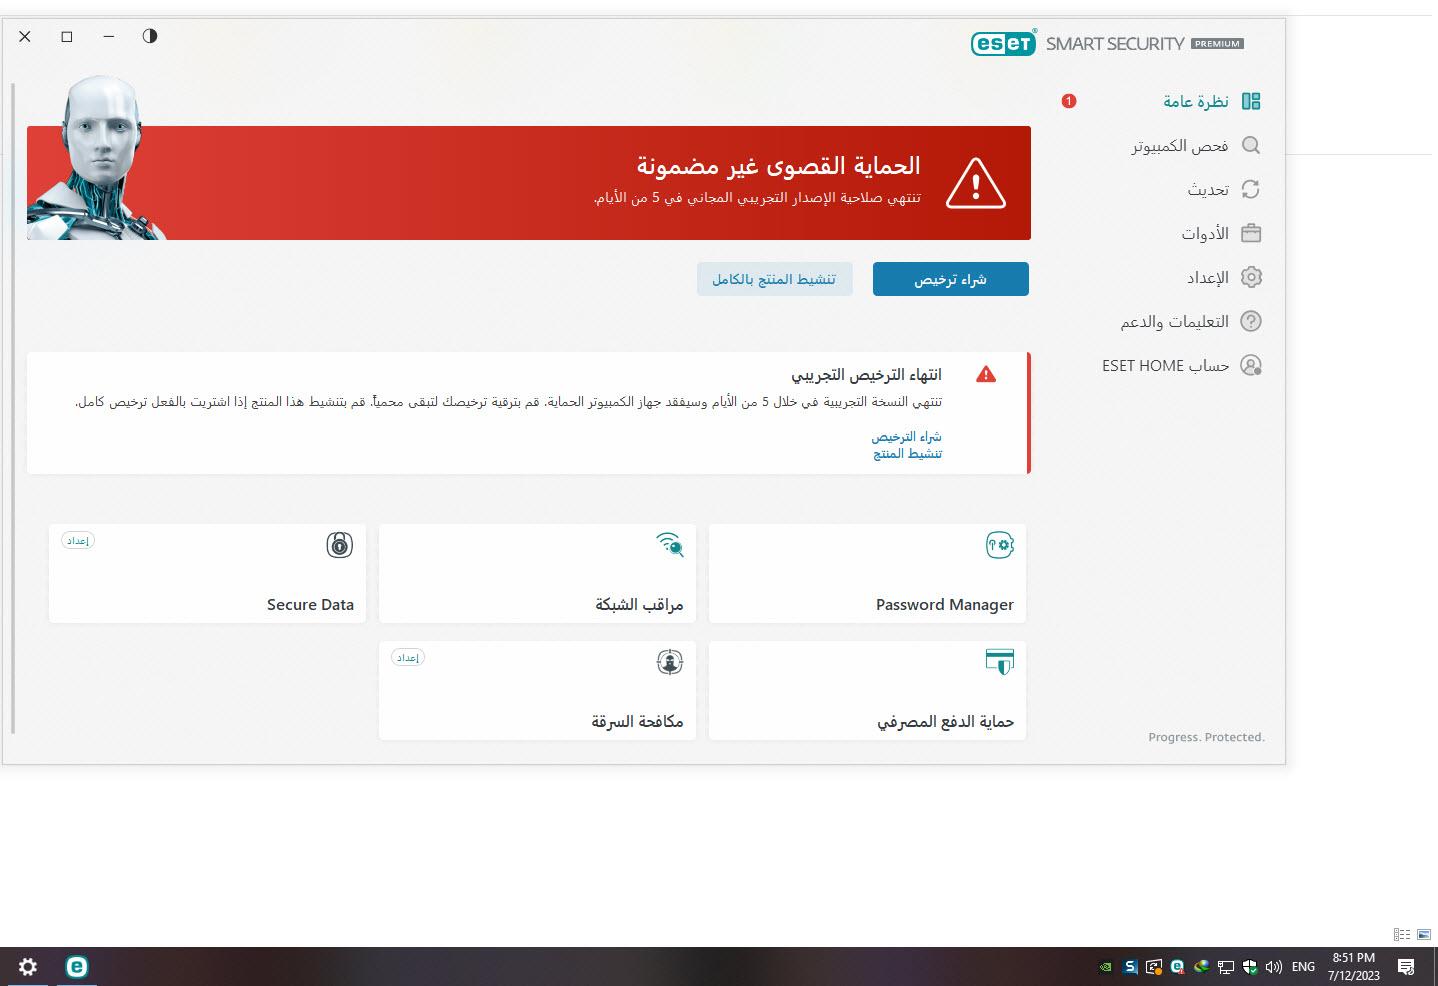Click the question mark Help icon
Viewport: 1438px width, 986px height.
[1251, 321]
